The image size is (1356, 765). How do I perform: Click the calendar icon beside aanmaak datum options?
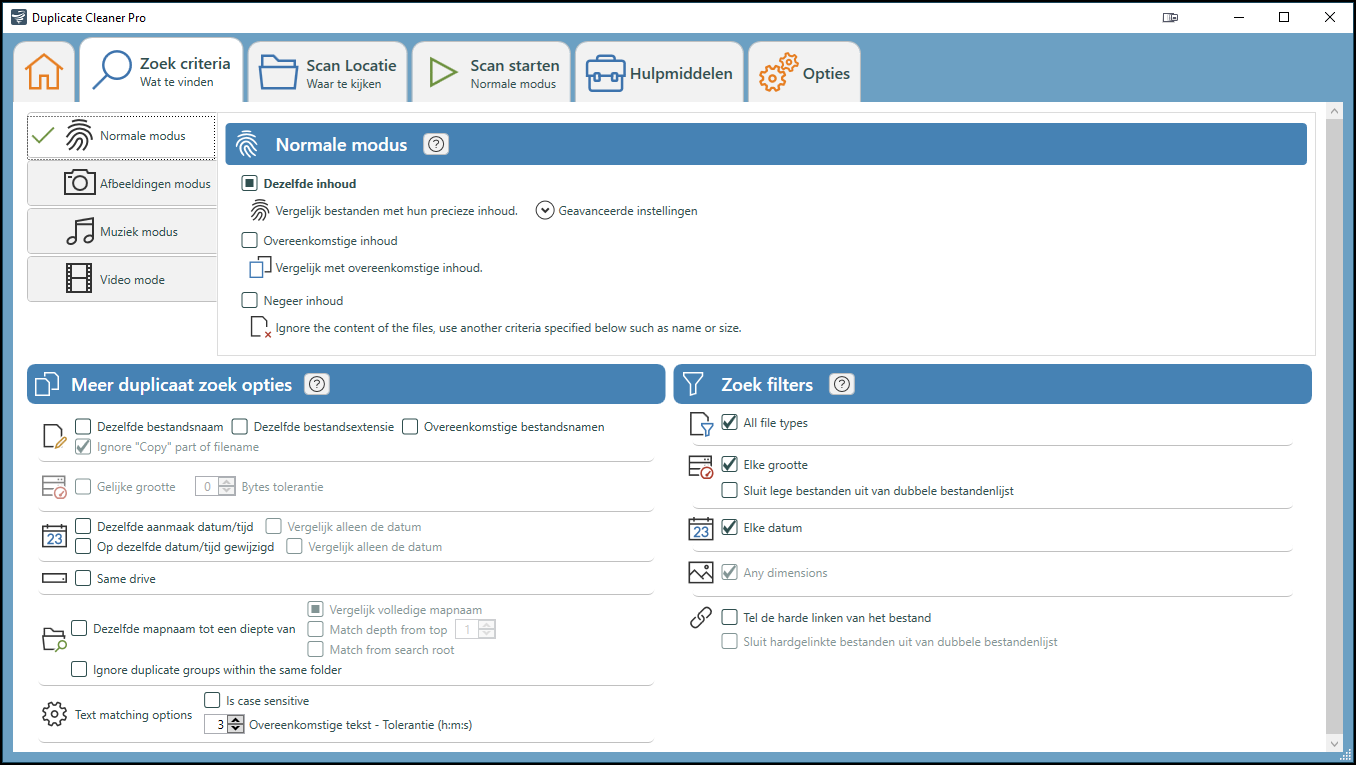54,536
